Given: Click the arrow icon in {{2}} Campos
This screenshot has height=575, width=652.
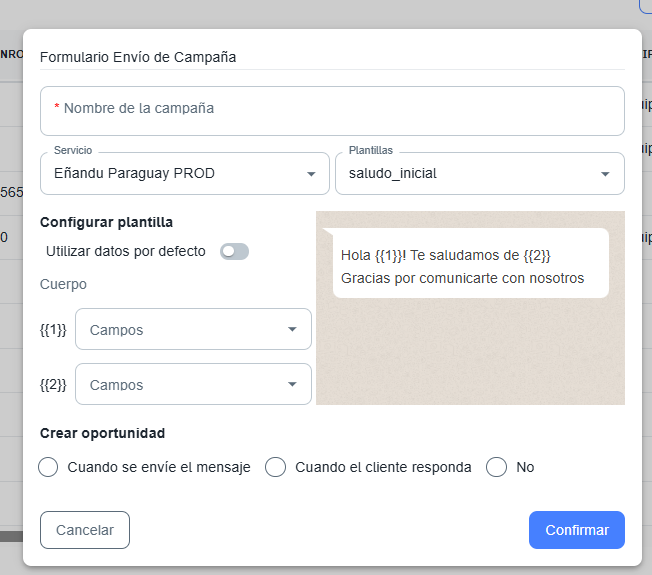Looking at the screenshot, I should pos(292,384).
